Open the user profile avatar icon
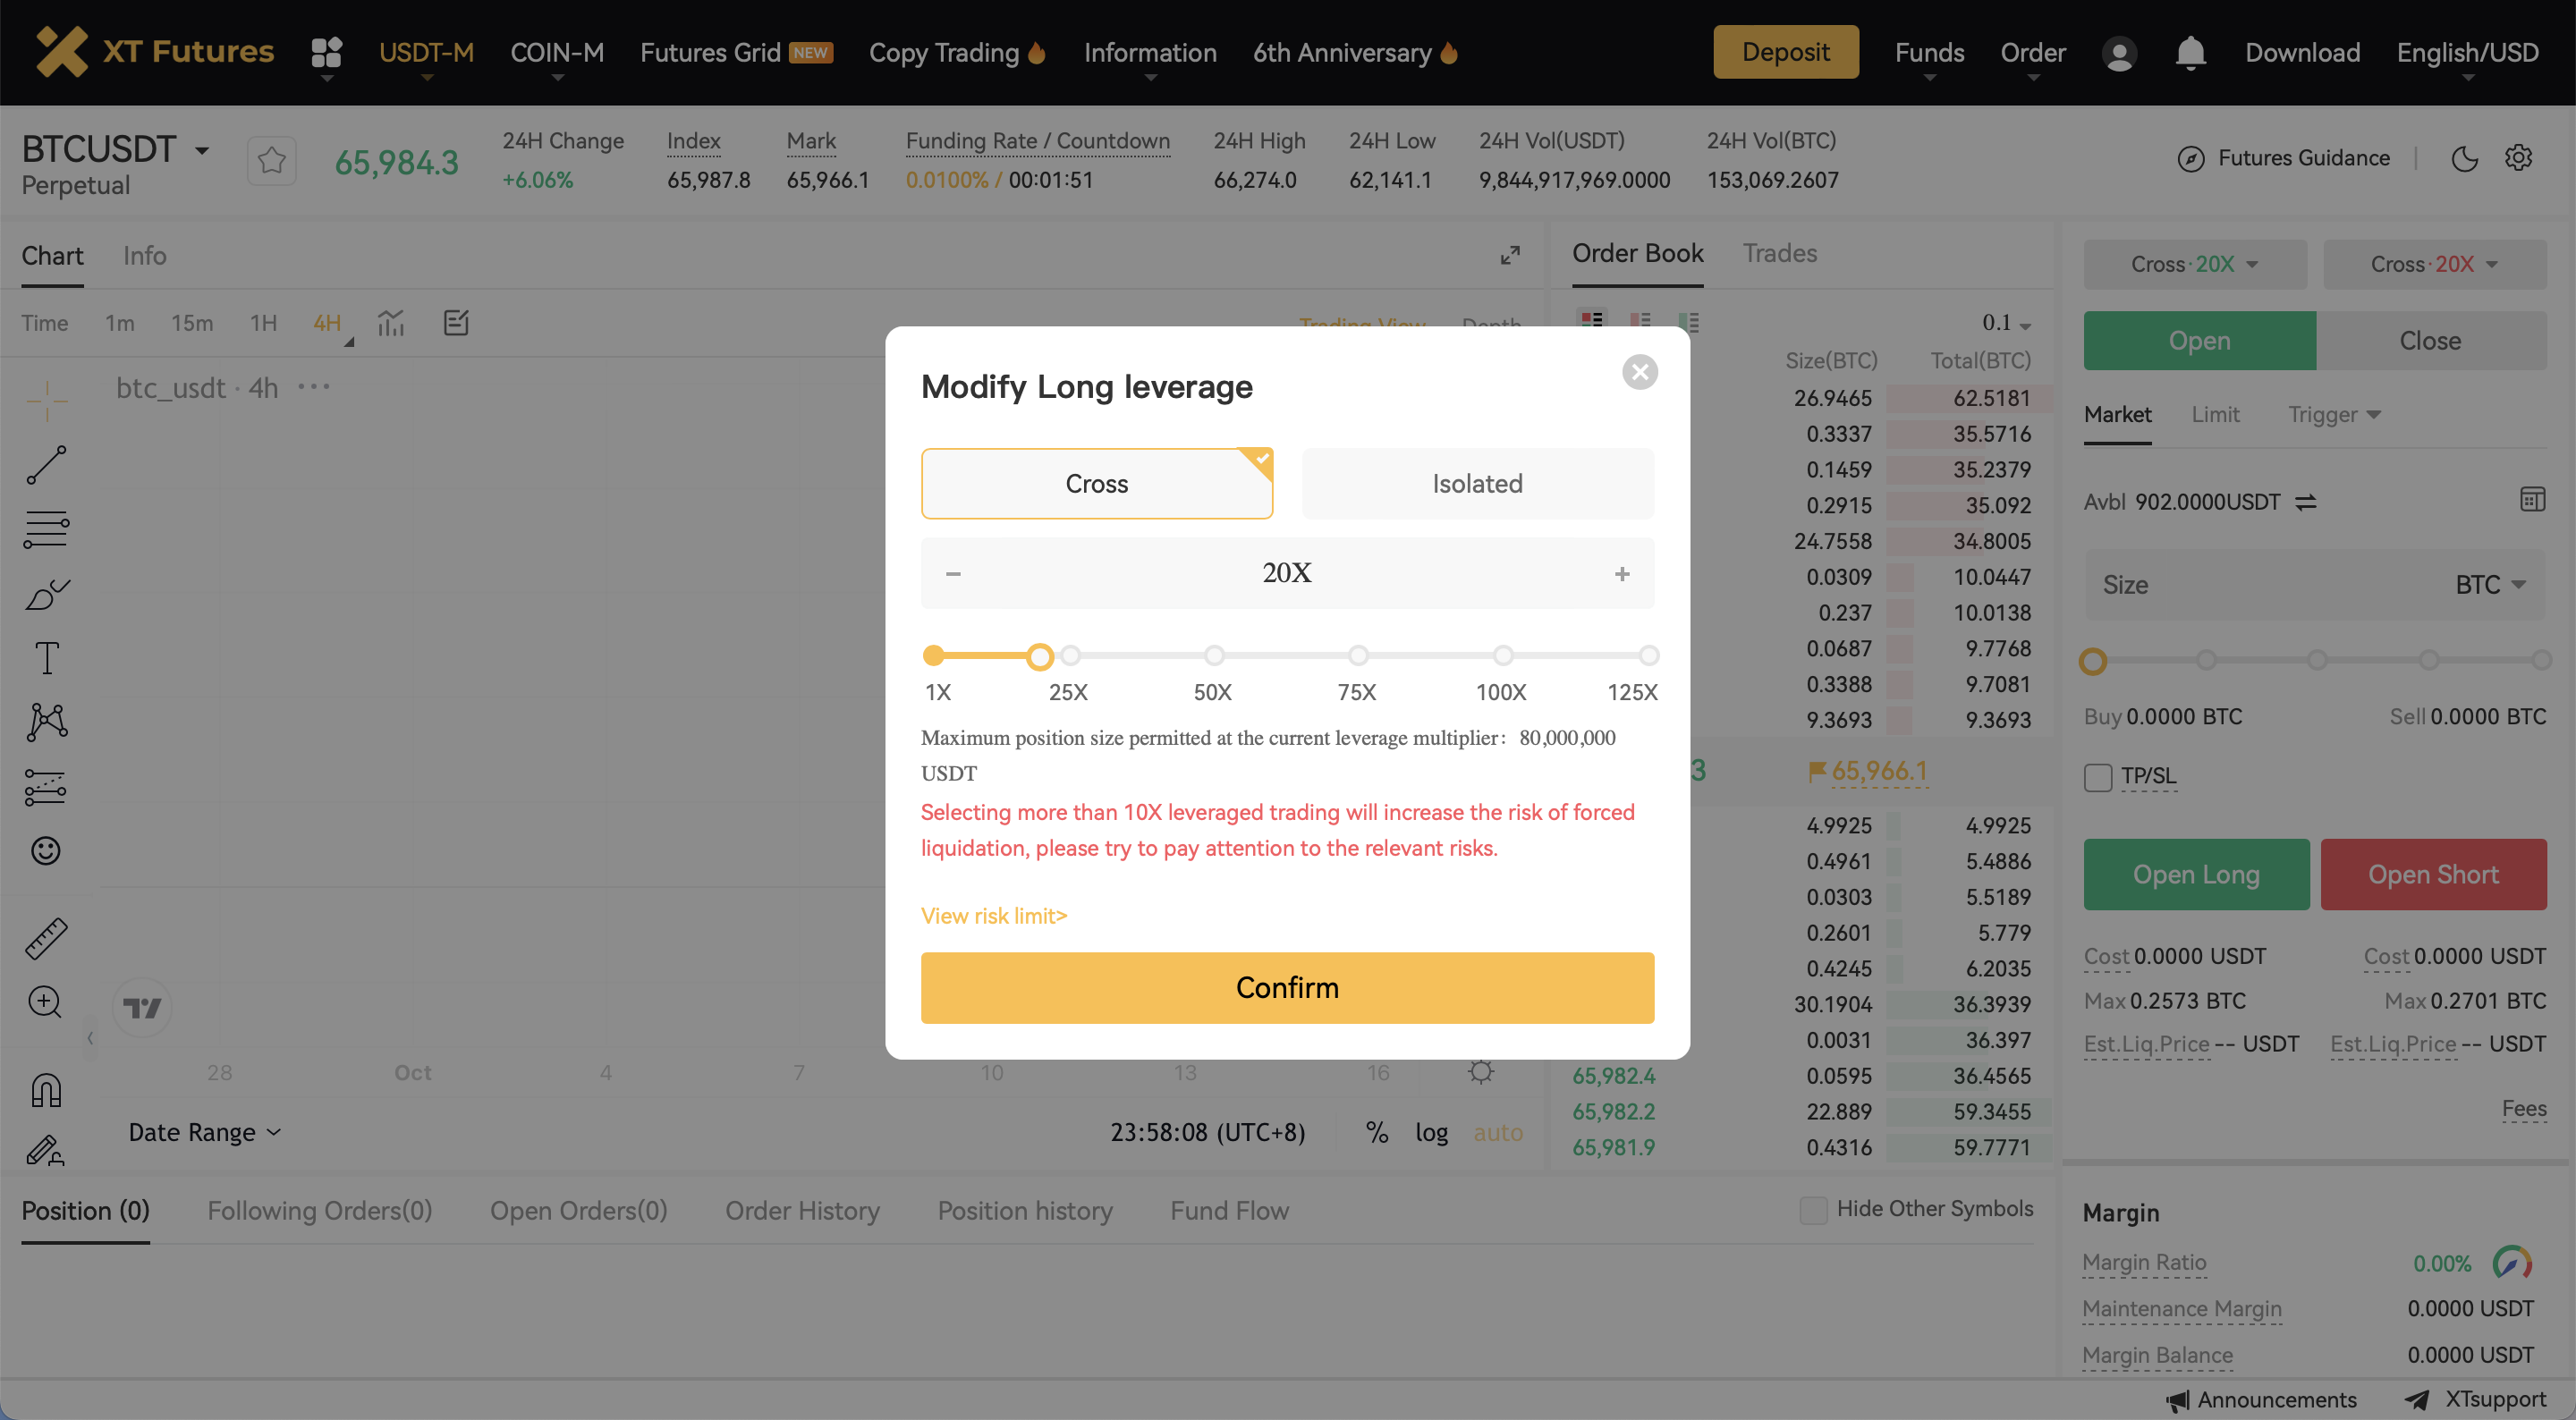The height and width of the screenshot is (1420, 2576). (x=2118, y=52)
